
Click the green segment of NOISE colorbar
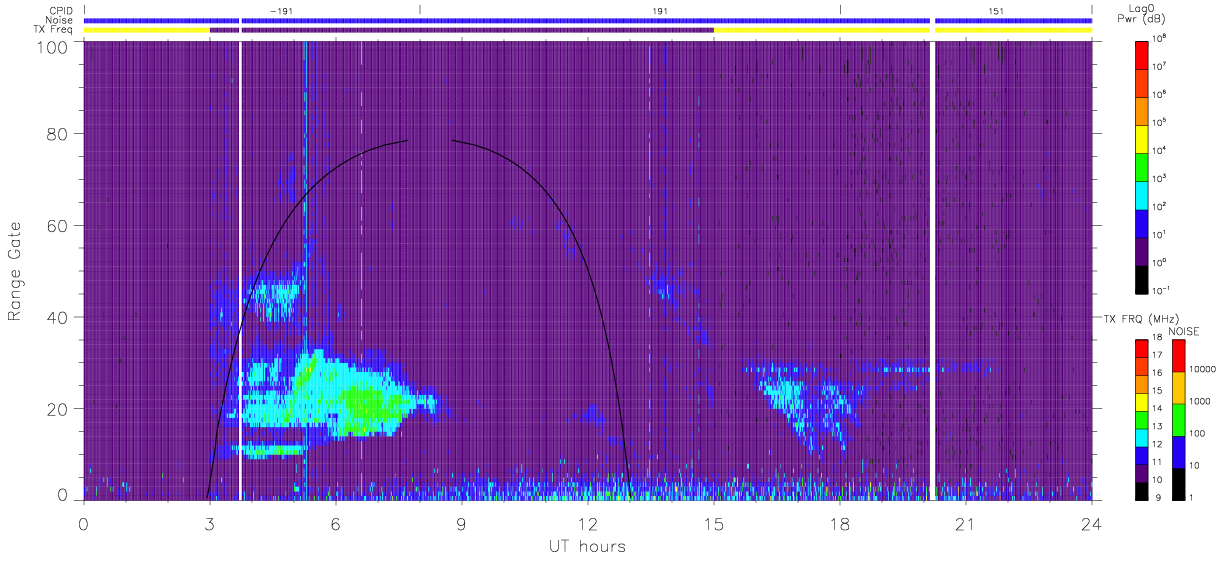coord(1178,419)
